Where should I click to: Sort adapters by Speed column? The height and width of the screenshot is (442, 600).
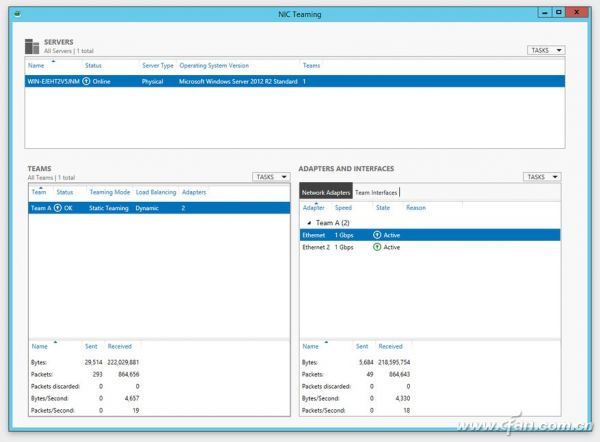pos(343,208)
